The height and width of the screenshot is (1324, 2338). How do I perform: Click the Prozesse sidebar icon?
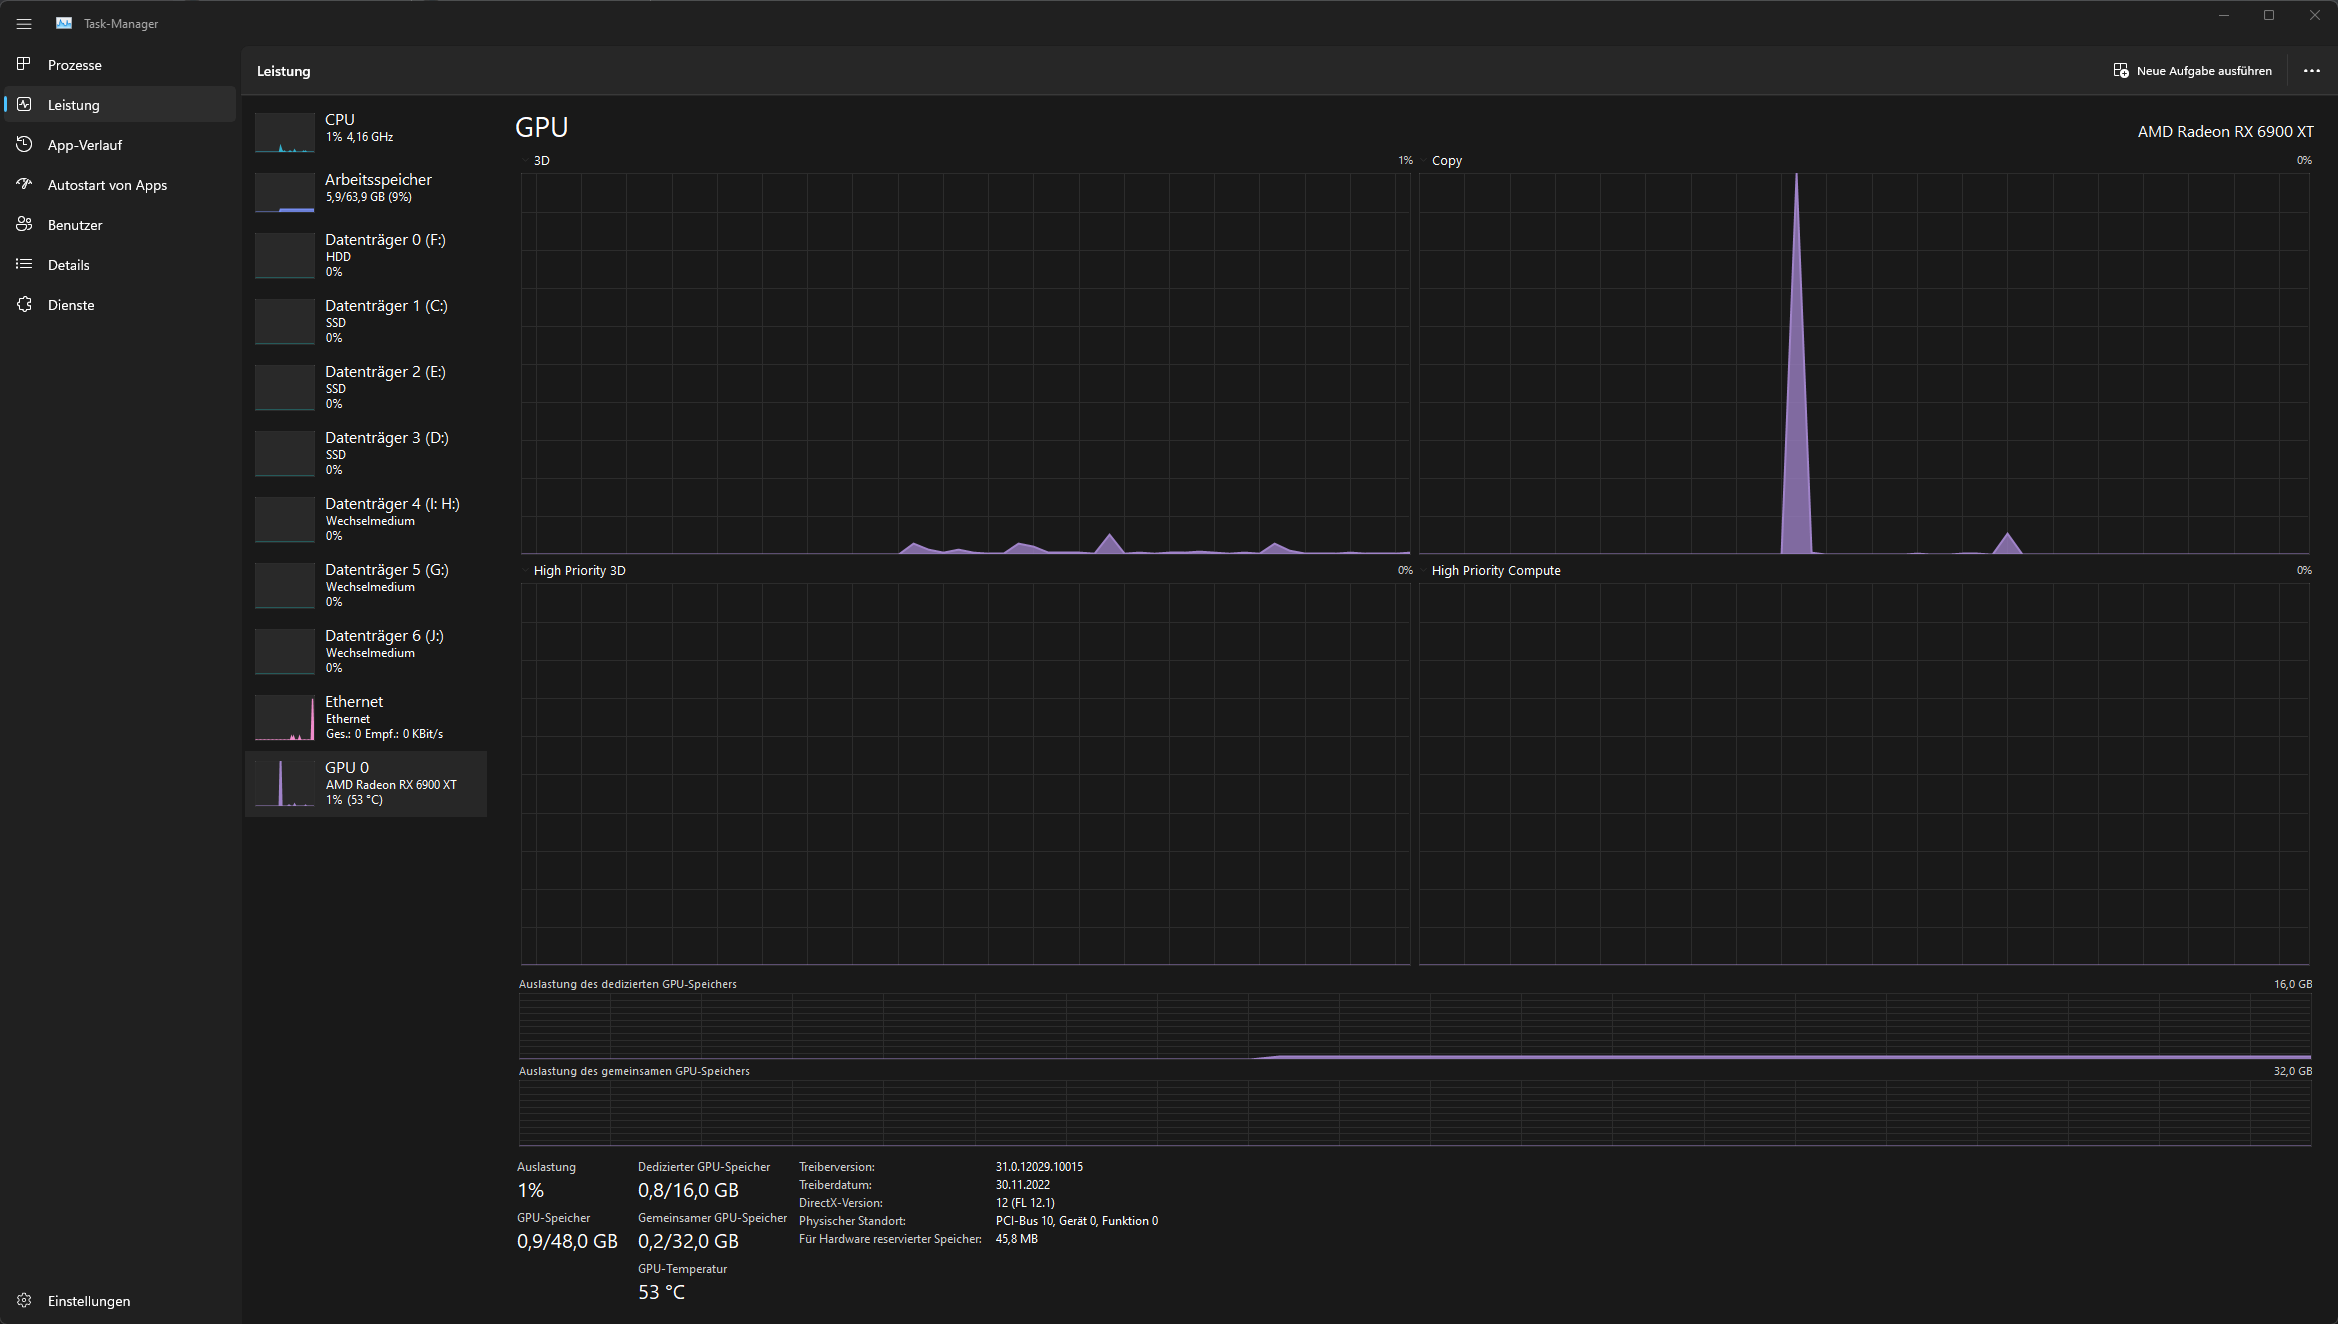click(x=24, y=64)
